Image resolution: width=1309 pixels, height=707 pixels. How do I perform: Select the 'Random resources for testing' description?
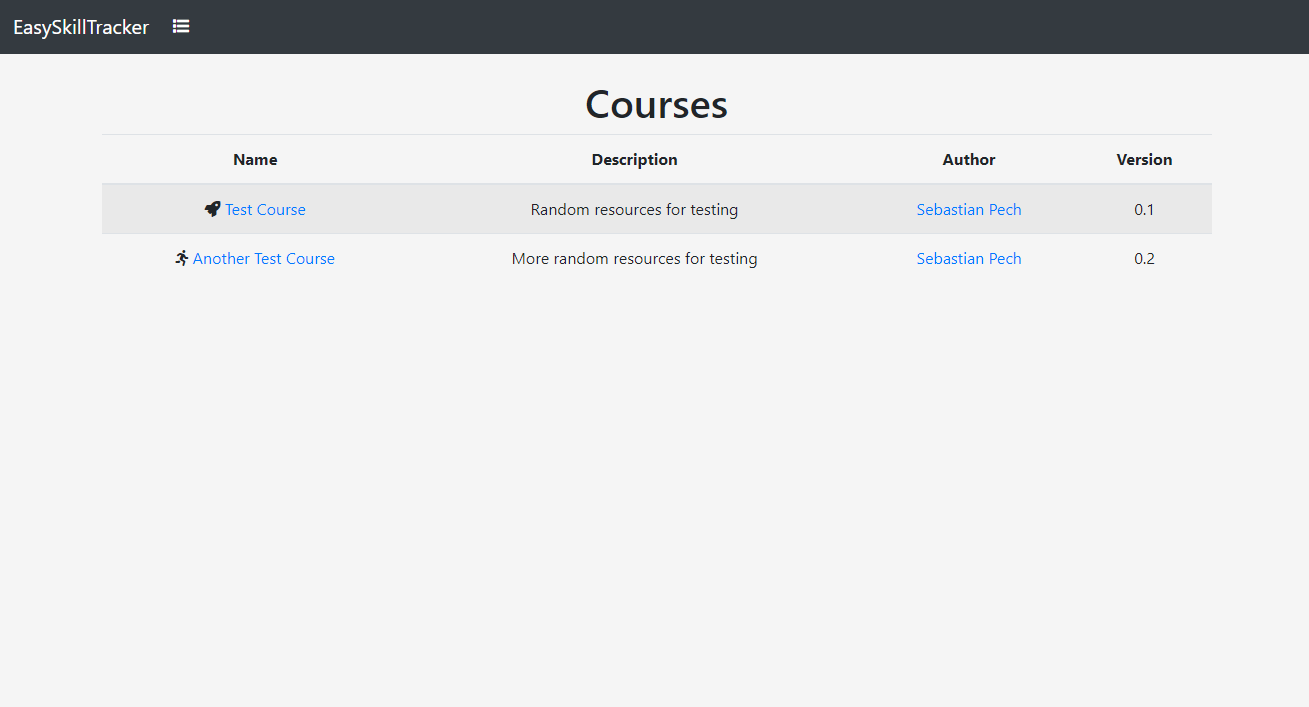click(x=634, y=209)
